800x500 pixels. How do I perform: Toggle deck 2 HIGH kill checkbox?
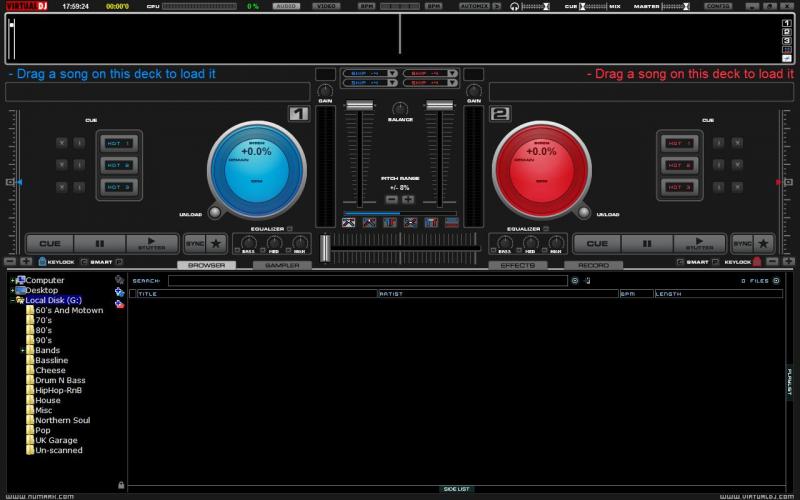[545, 251]
